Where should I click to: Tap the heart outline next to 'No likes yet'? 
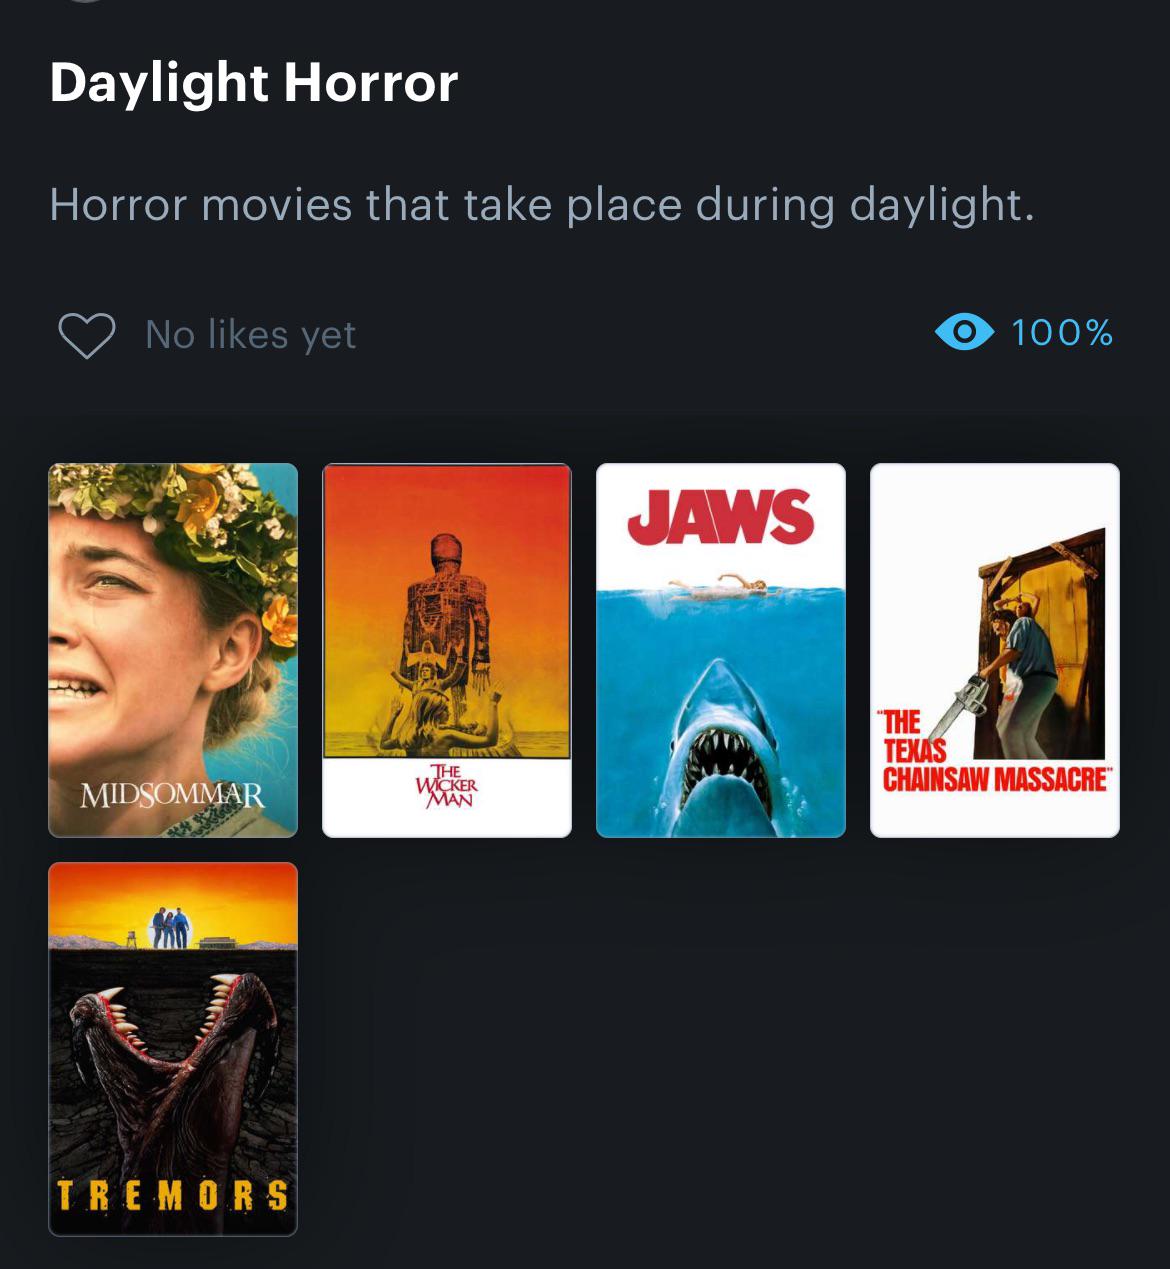point(85,334)
